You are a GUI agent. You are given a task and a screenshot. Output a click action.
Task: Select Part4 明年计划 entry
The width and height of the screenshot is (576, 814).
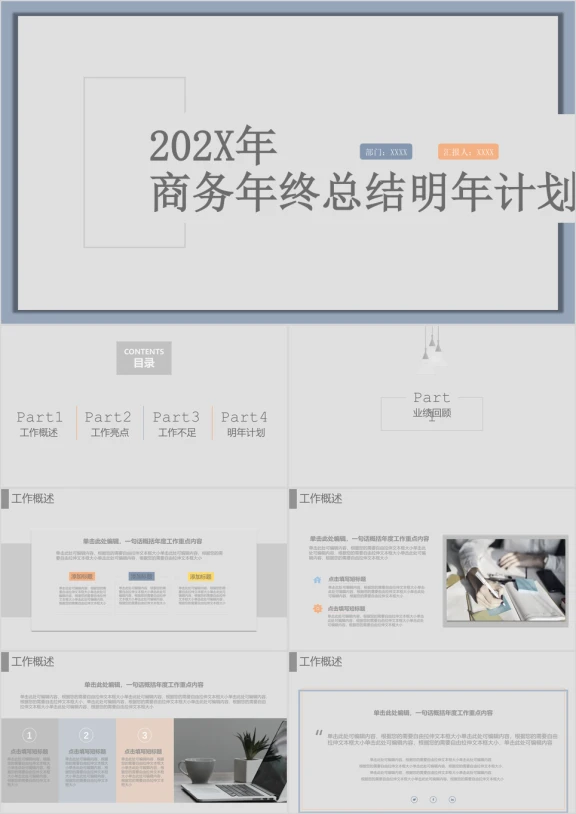(x=245, y=424)
